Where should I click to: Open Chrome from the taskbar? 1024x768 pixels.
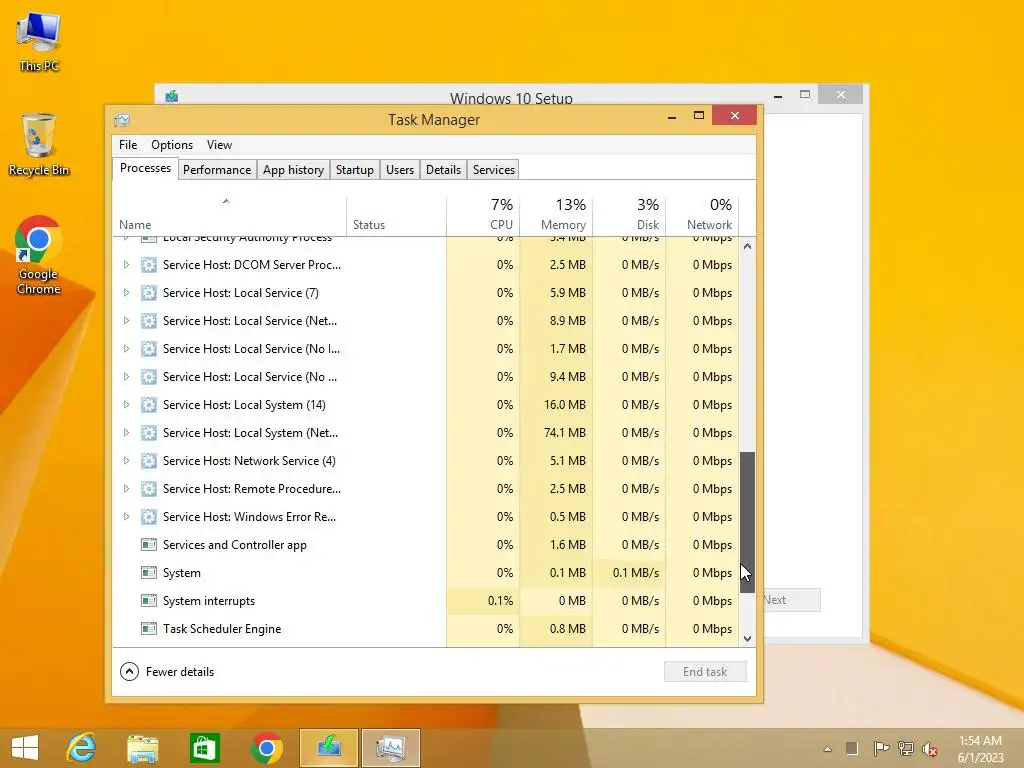point(266,748)
